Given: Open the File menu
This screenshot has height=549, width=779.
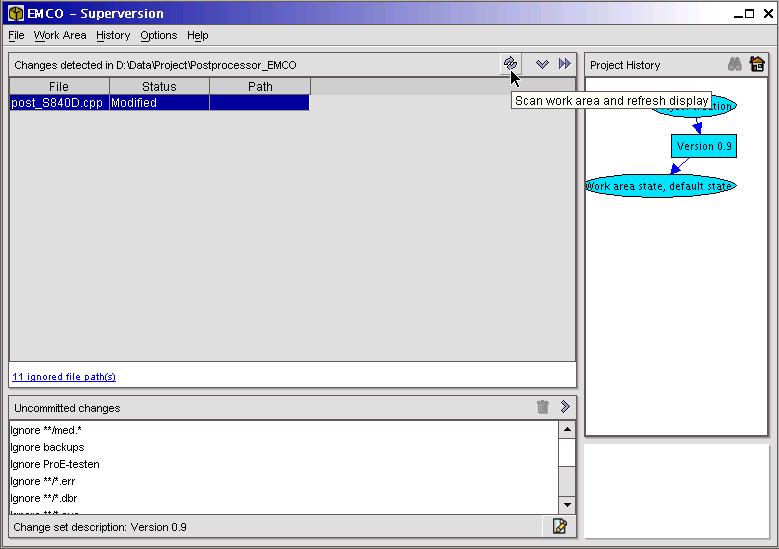Looking at the screenshot, I should pos(16,35).
